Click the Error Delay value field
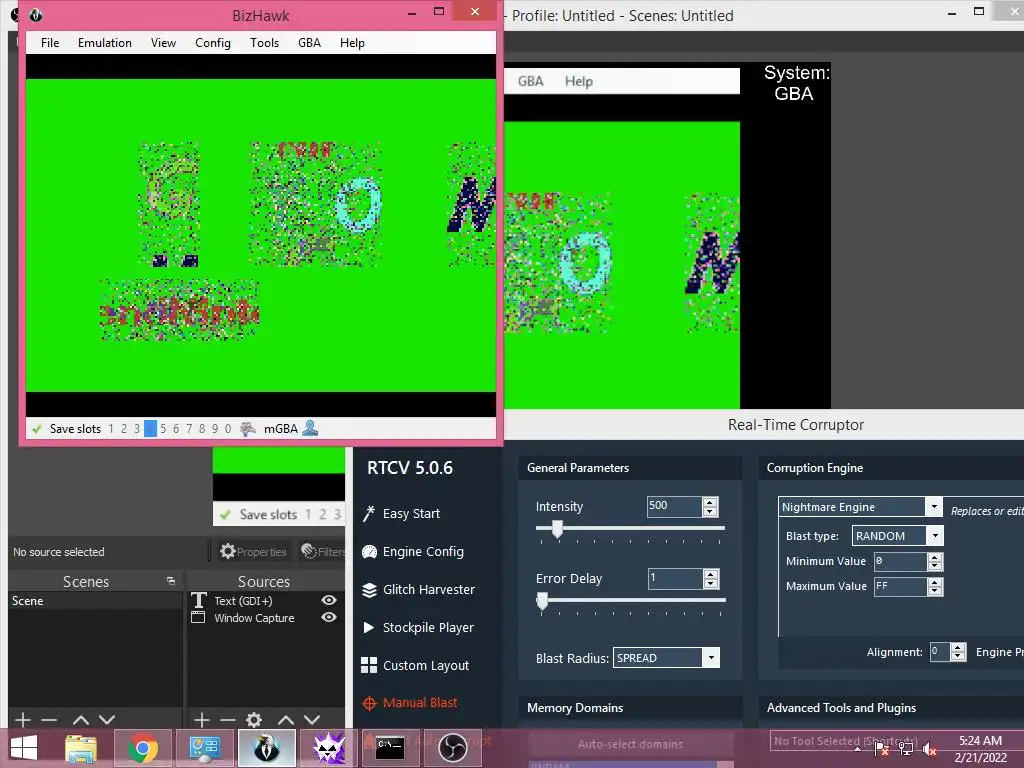 tap(675, 579)
